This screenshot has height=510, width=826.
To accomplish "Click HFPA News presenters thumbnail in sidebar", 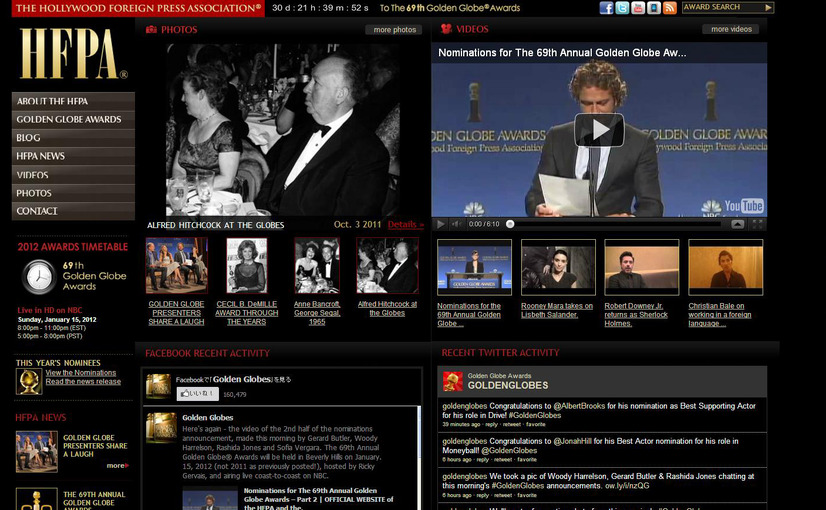I will [37, 452].
